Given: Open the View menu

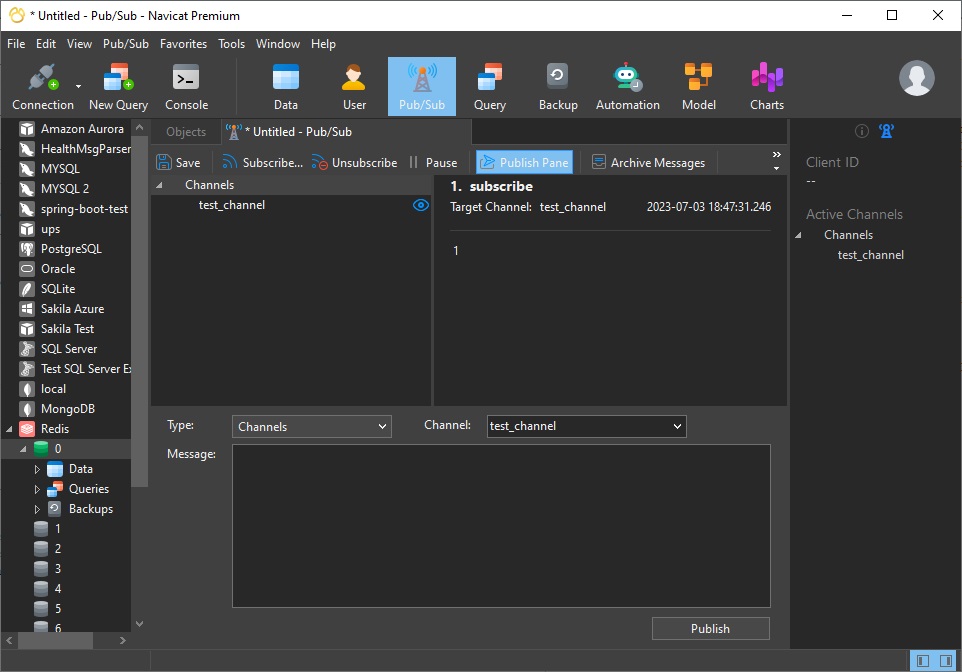Looking at the screenshot, I should [x=79, y=44].
